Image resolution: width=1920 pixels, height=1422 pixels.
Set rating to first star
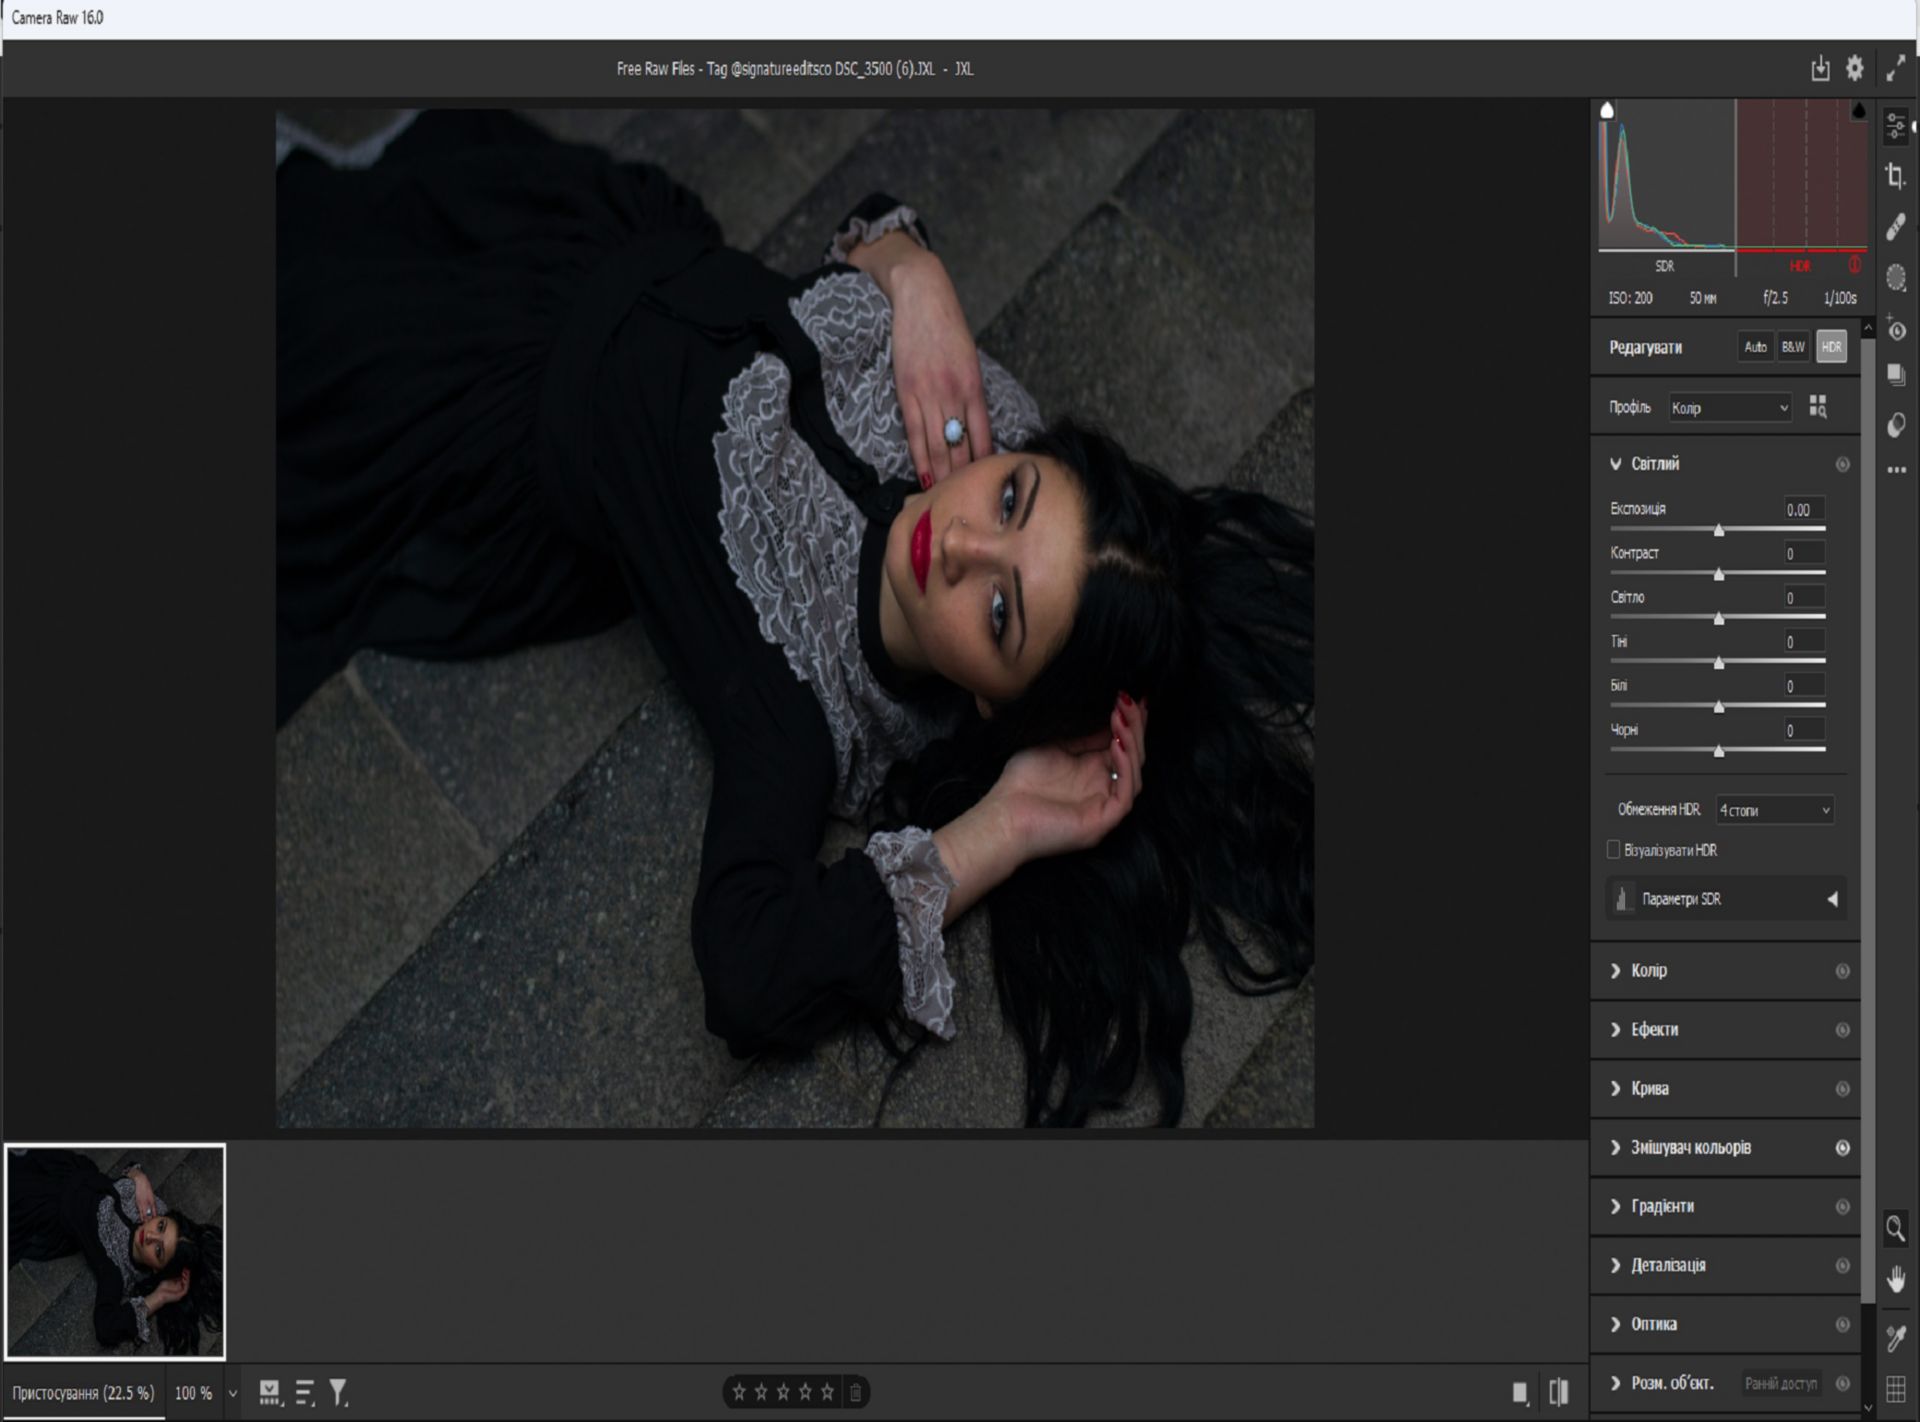[x=739, y=1392]
